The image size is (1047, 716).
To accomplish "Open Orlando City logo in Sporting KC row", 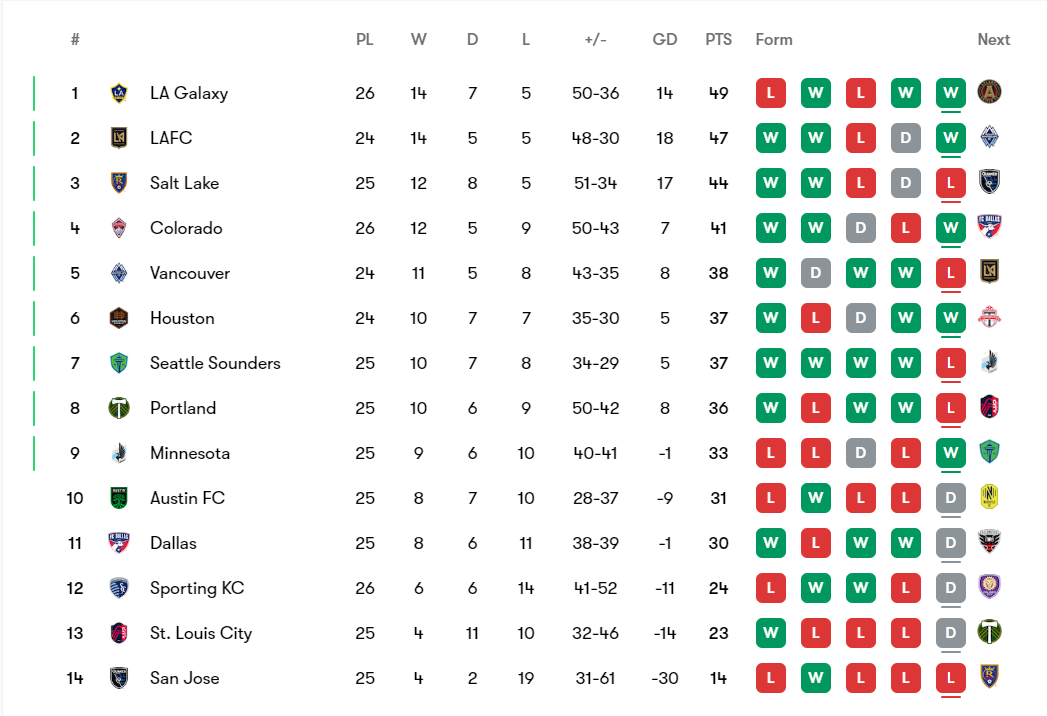I will pyautogui.click(x=989, y=588).
